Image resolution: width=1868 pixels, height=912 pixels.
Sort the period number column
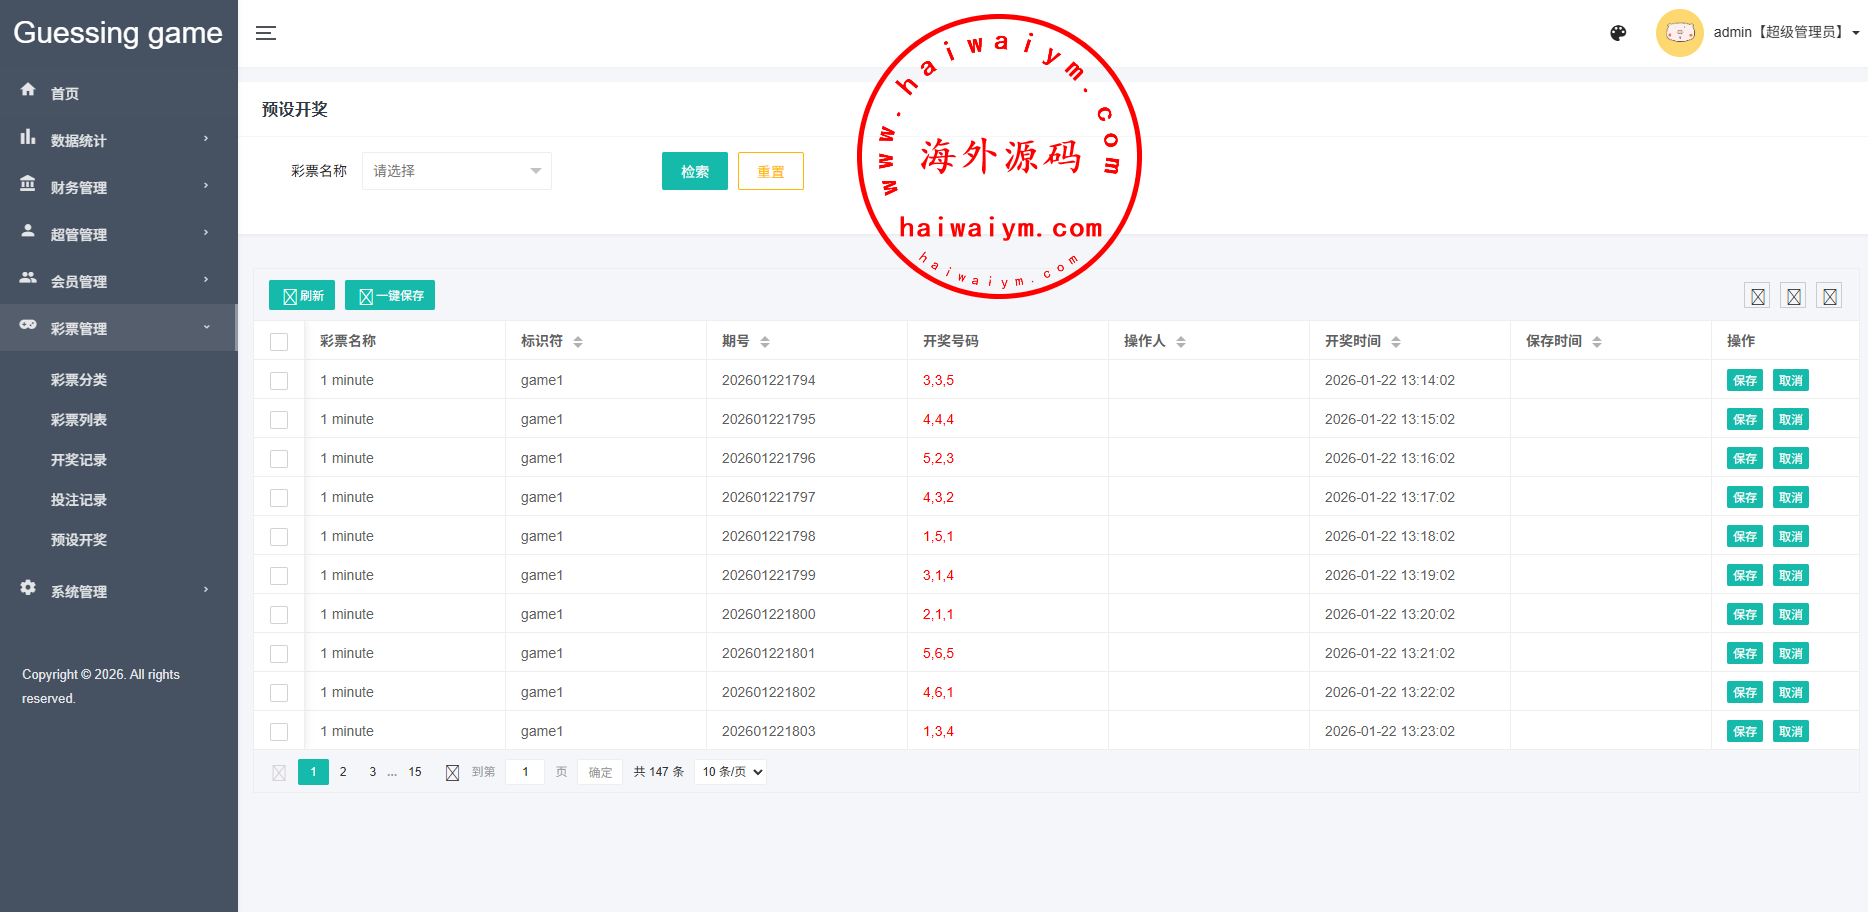coord(765,342)
